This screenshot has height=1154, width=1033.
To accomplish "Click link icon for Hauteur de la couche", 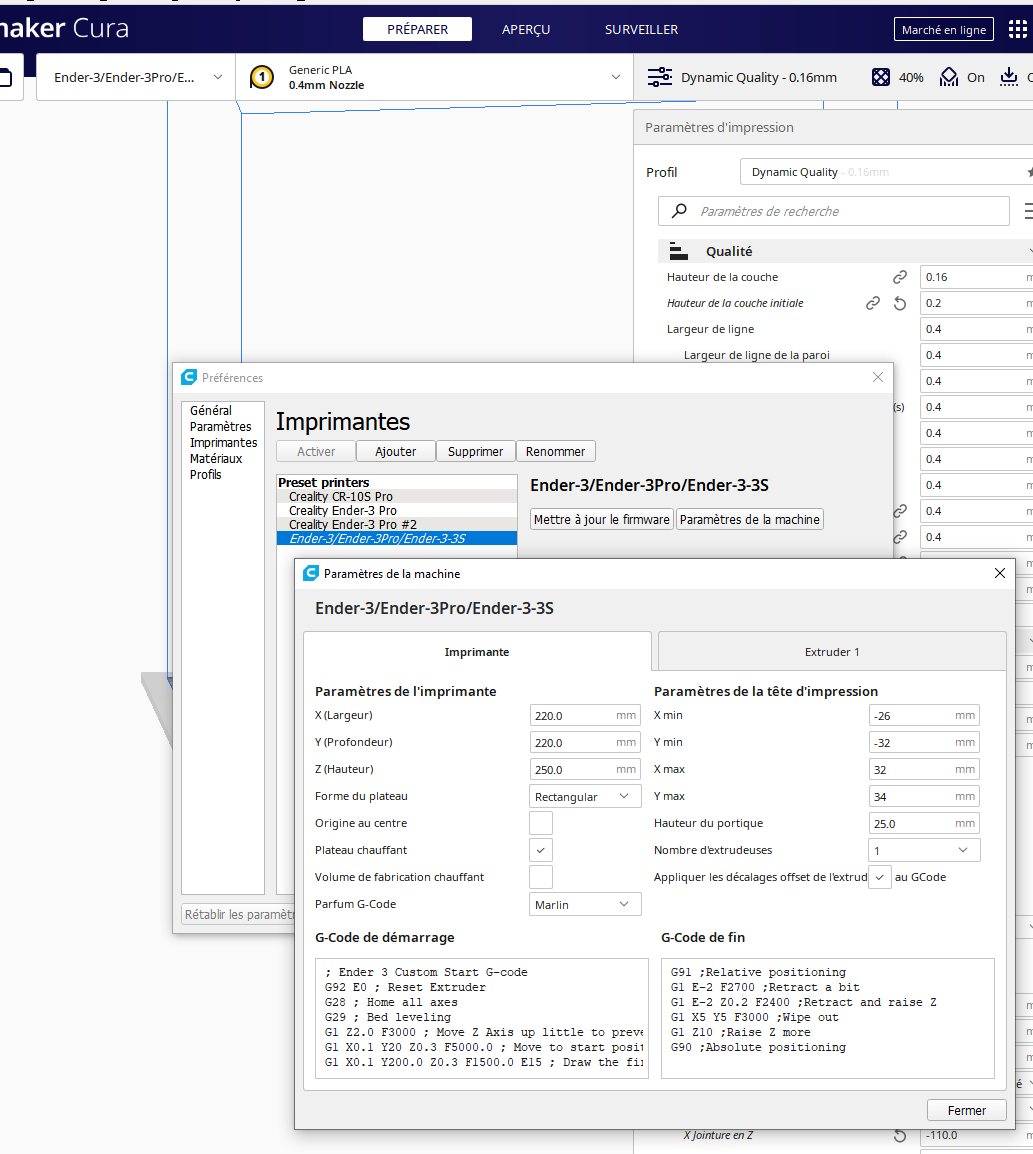I will coord(900,277).
